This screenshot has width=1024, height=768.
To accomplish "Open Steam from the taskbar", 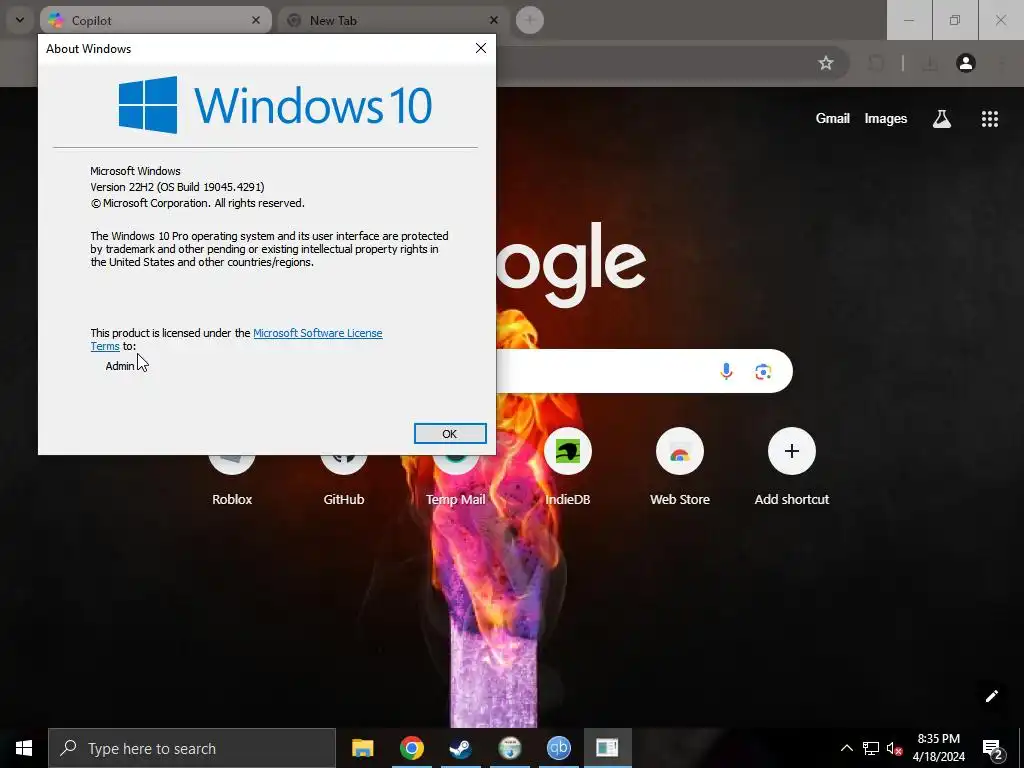I will (x=460, y=748).
